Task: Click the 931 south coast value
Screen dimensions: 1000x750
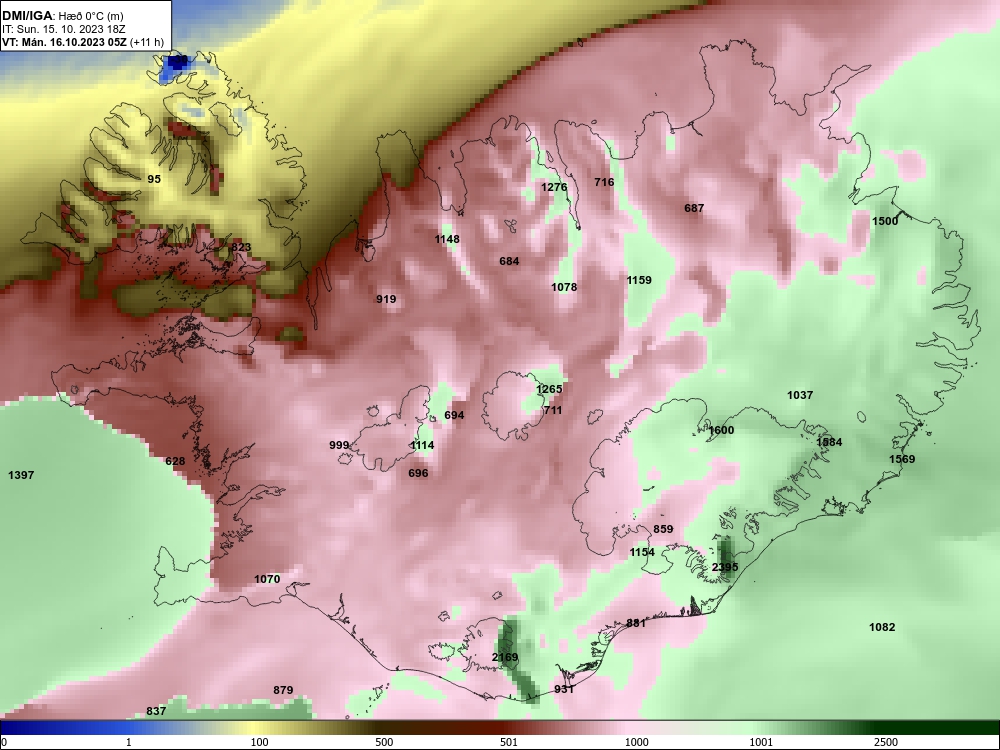Action: point(564,689)
